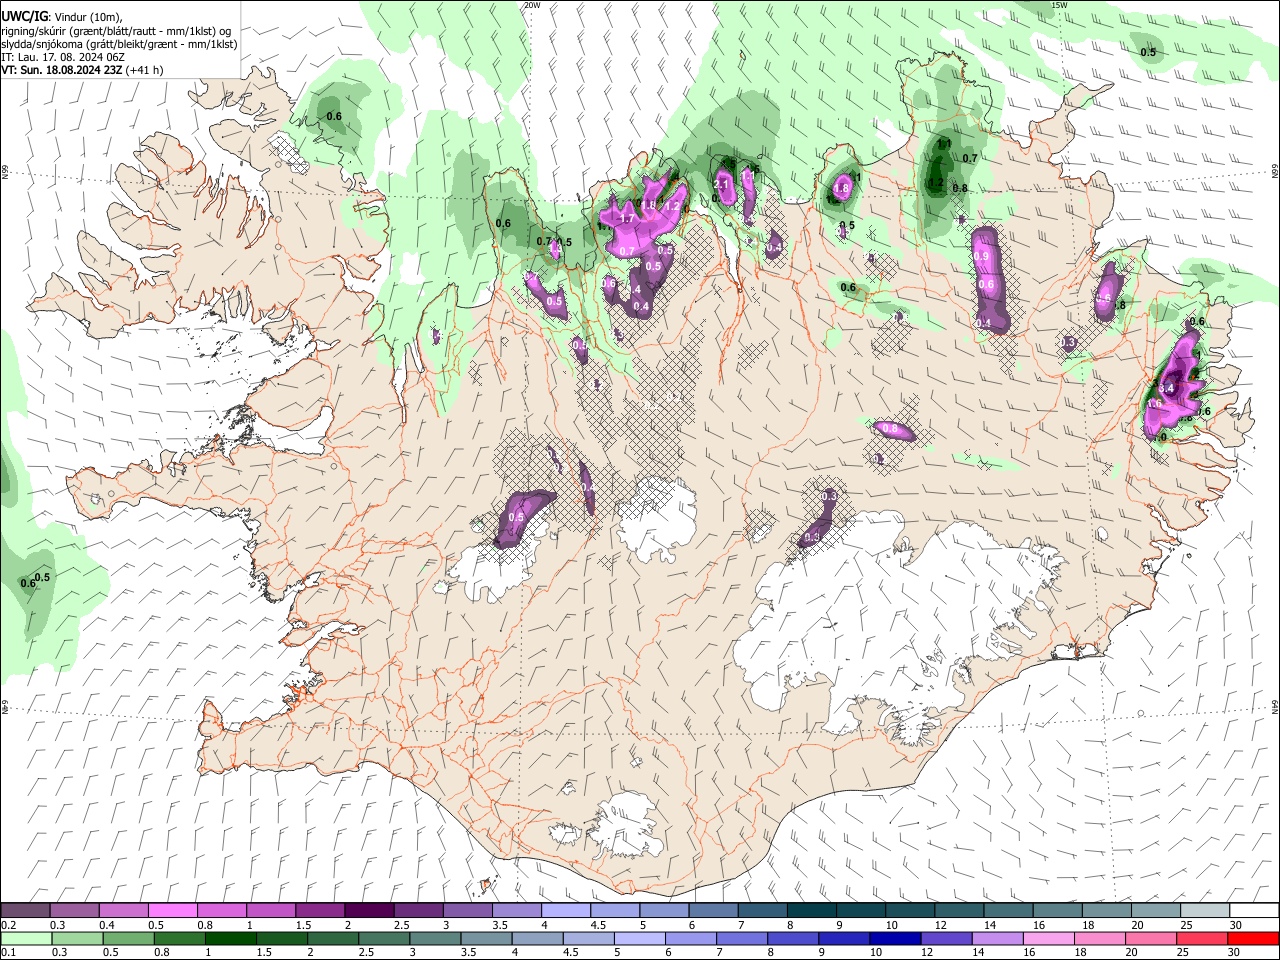Click the palest green 0.1 swatch in lower scale
1280x960 pixels.
coord(26,938)
